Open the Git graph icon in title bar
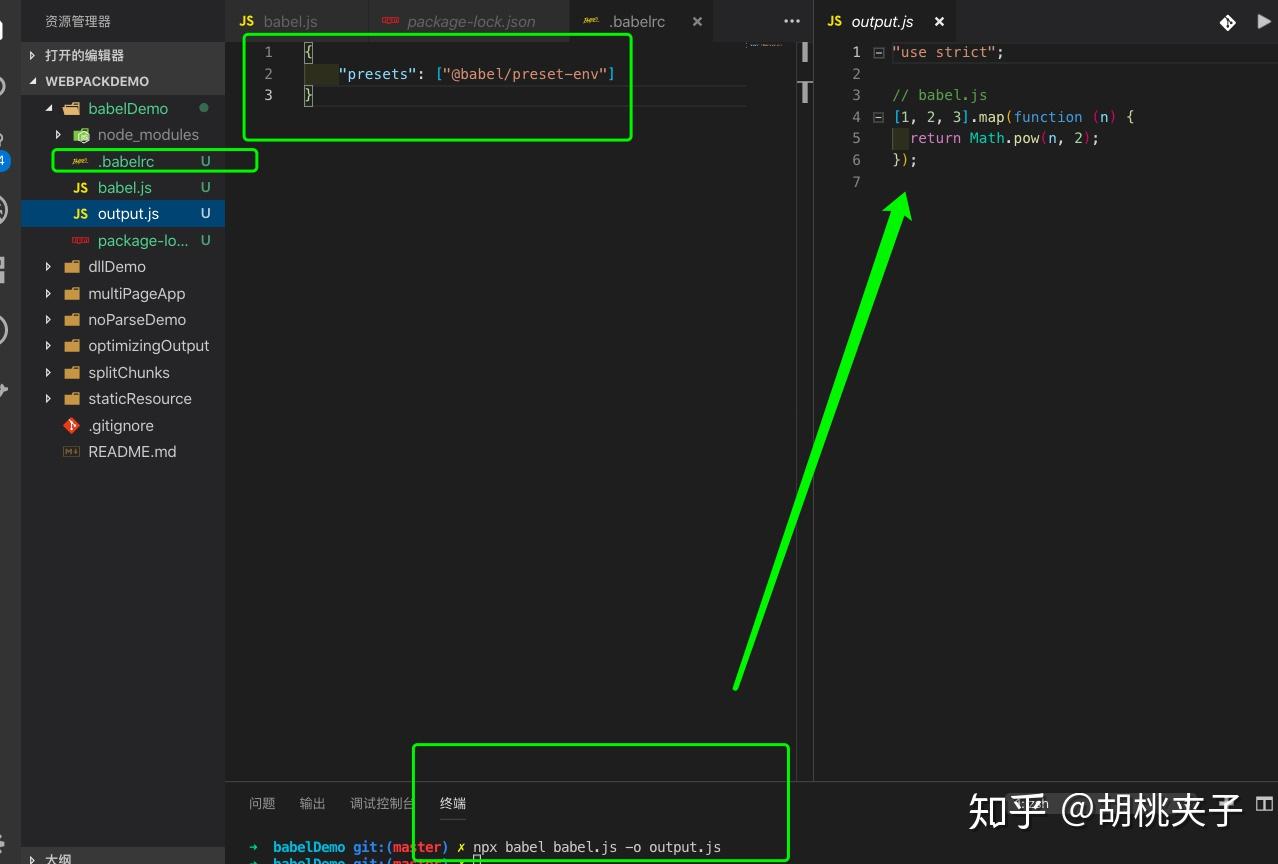 click(x=1227, y=21)
